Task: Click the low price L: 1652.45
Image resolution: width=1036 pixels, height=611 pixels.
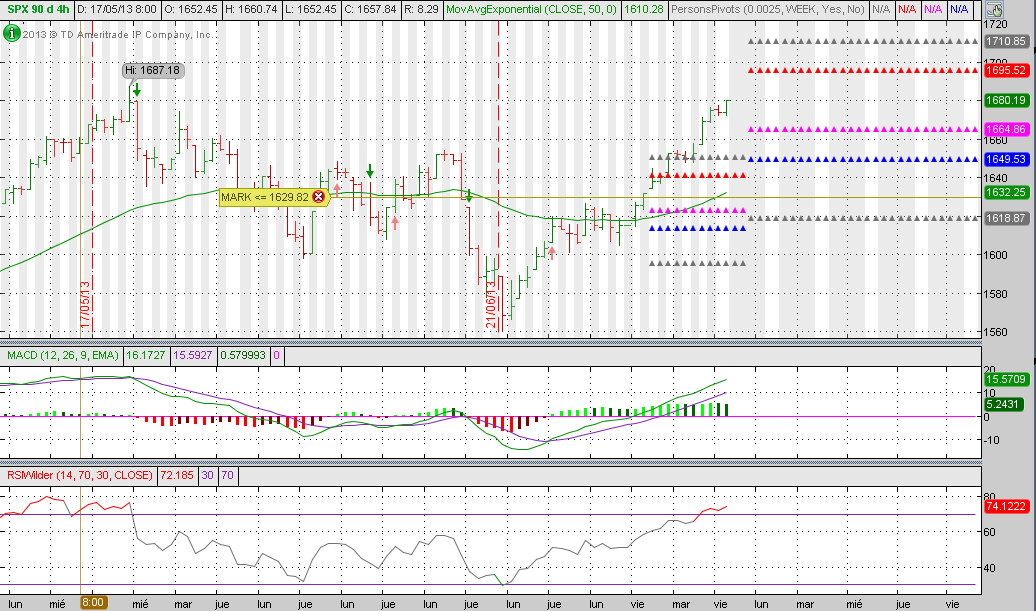Action: point(312,9)
